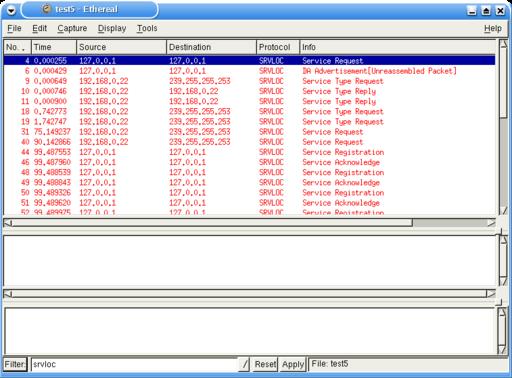Click the down arrow of packet list scrollbar

[x=503, y=210]
